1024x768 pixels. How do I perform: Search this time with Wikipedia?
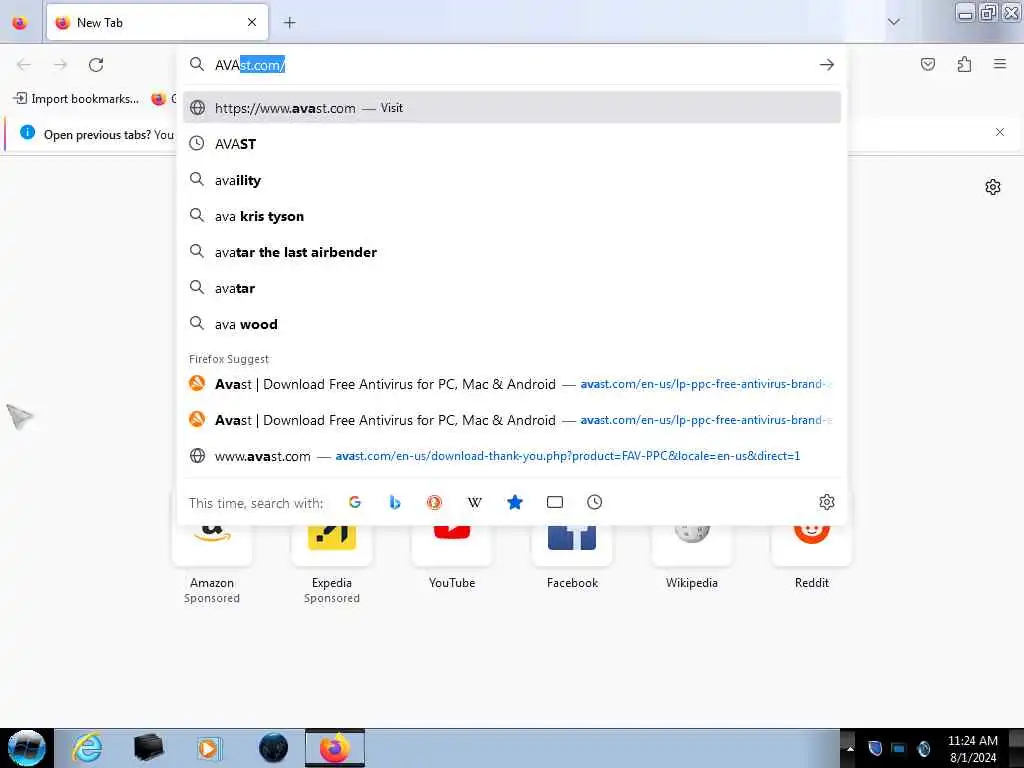coord(475,502)
